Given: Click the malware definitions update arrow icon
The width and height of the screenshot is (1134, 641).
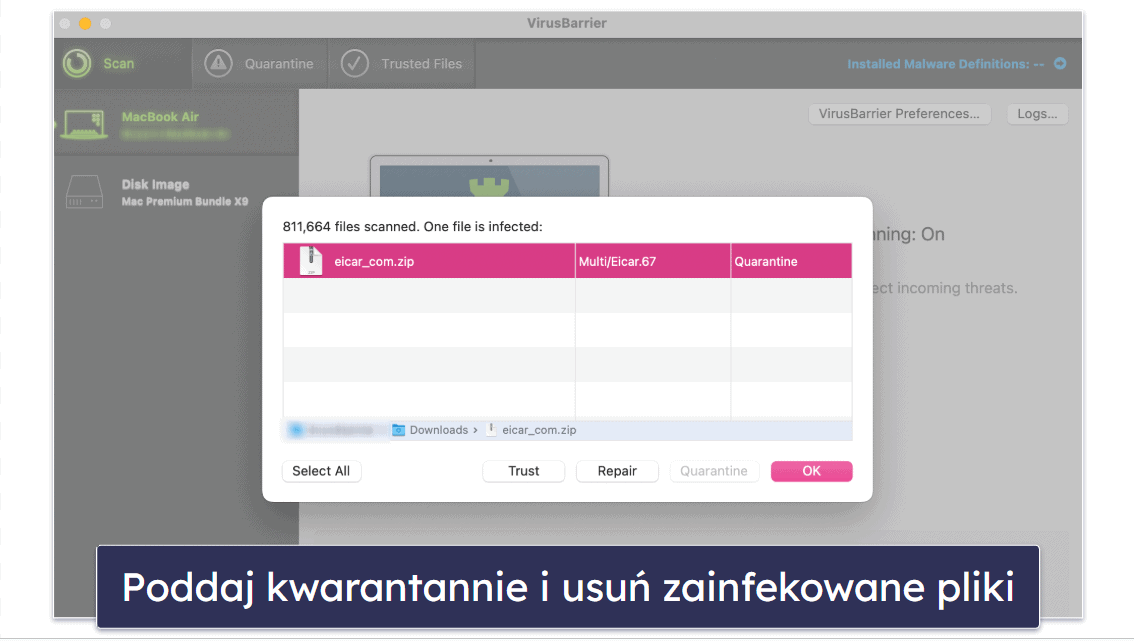Looking at the screenshot, I should coord(1060,64).
